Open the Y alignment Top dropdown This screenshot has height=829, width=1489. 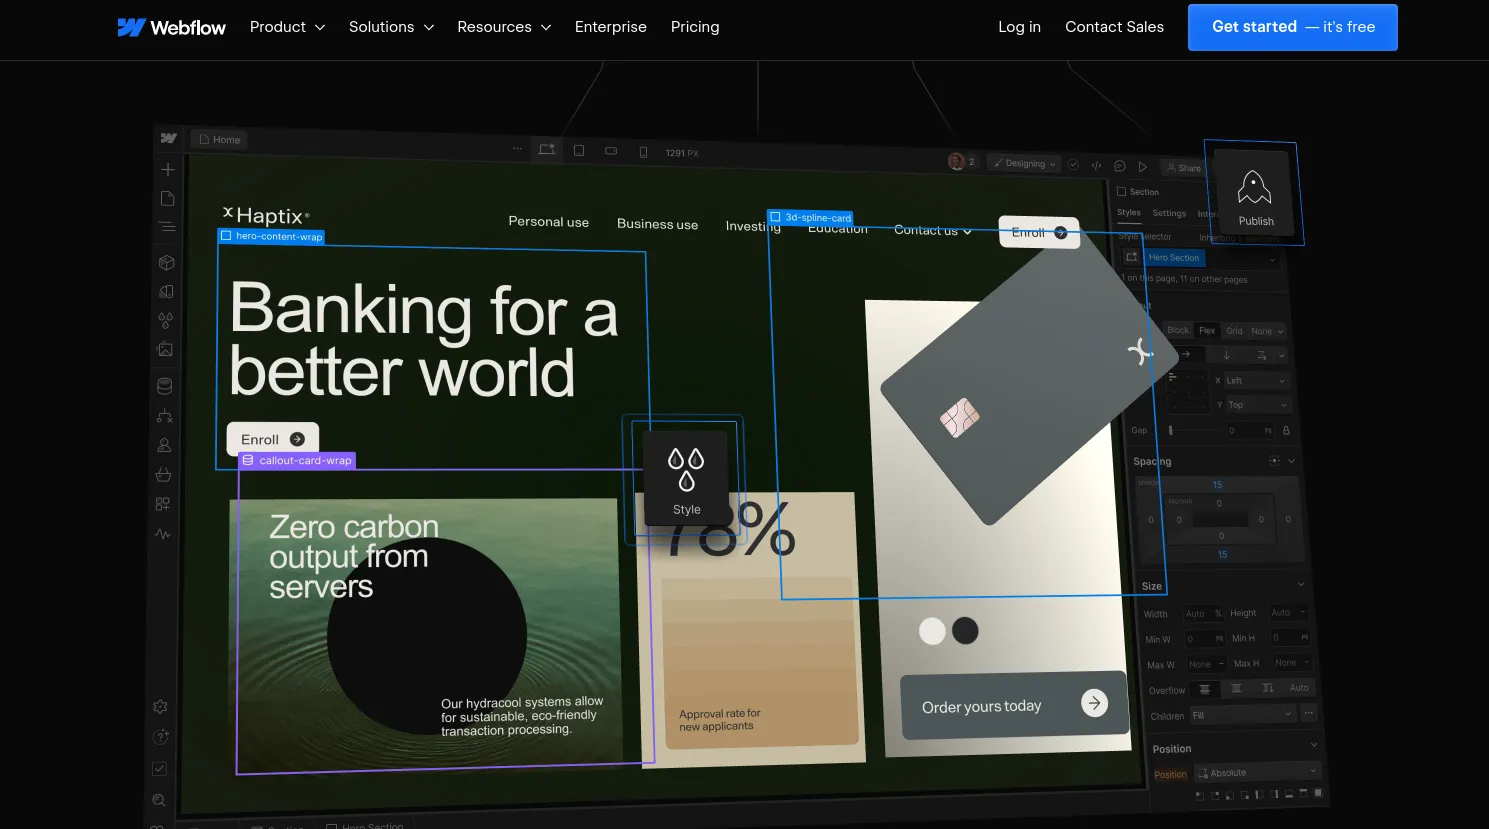(1258, 405)
